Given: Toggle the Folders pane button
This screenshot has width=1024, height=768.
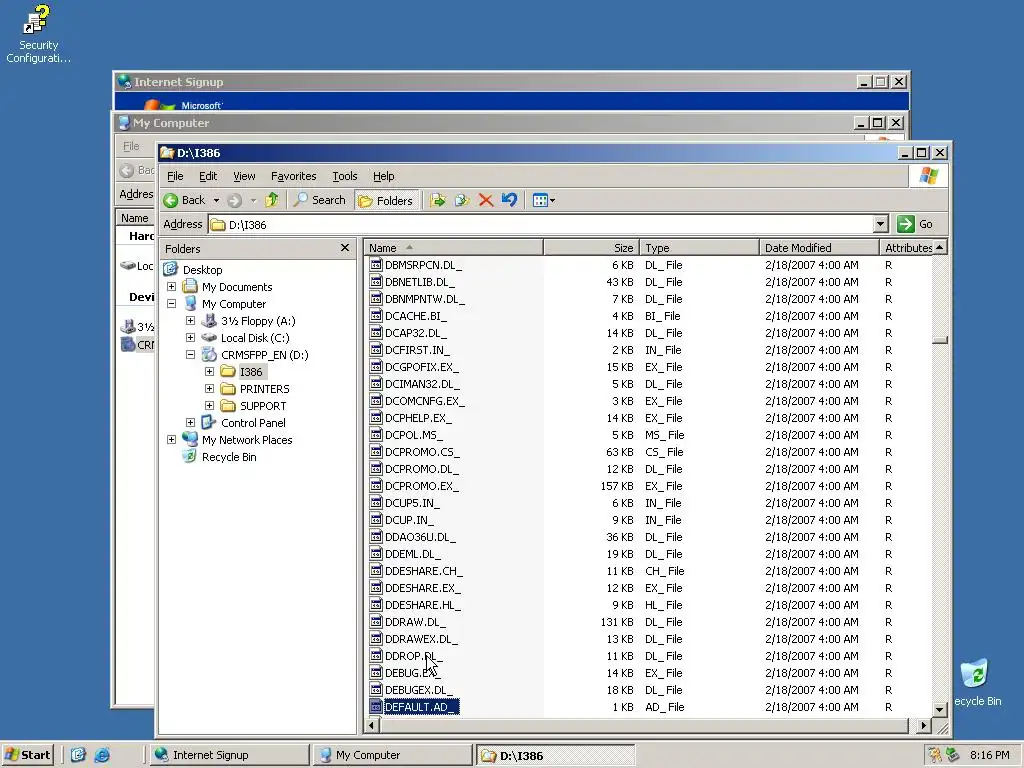Looking at the screenshot, I should click(x=386, y=200).
